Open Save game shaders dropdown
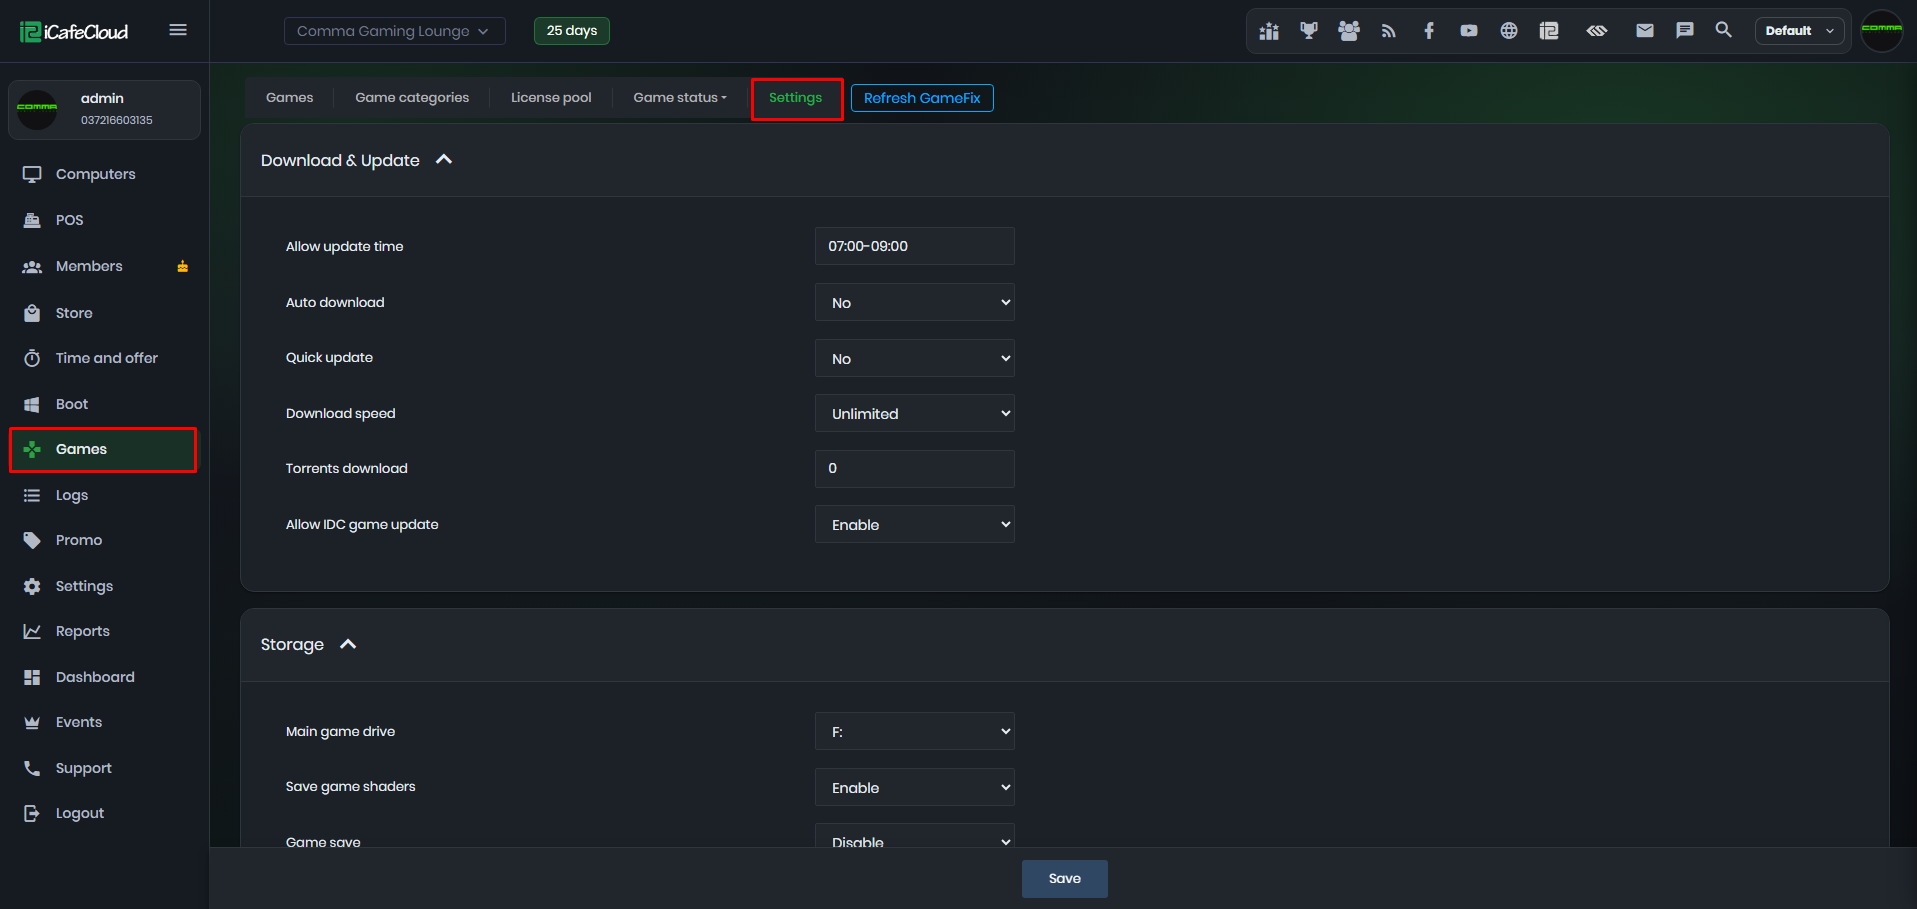This screenshot has width=1917, height=909. tap(914, 787)
